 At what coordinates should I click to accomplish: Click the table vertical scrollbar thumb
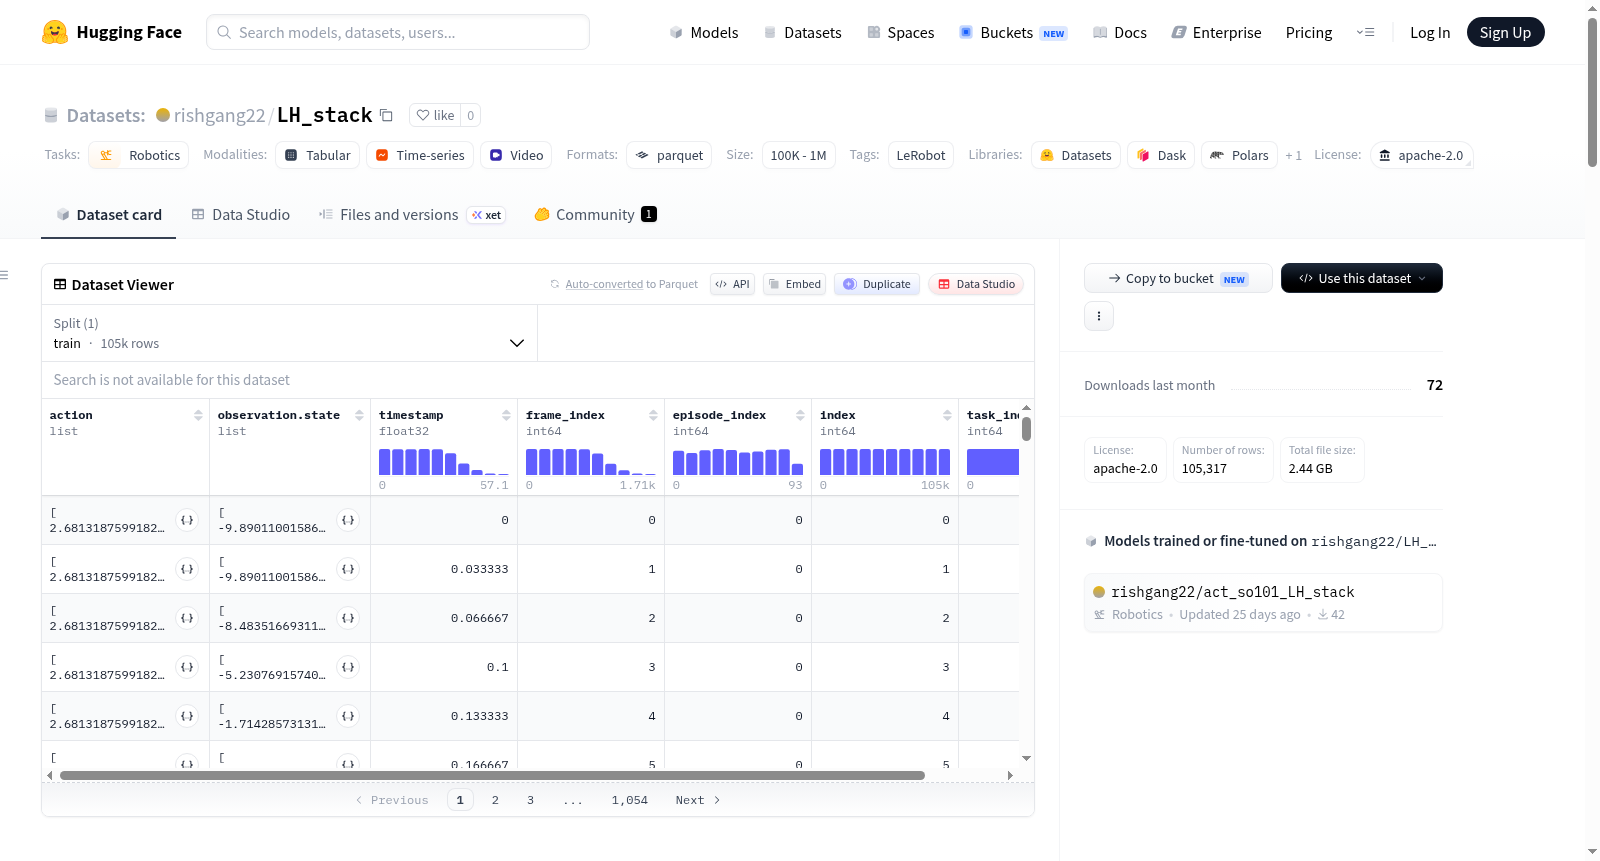(1026, 429)
